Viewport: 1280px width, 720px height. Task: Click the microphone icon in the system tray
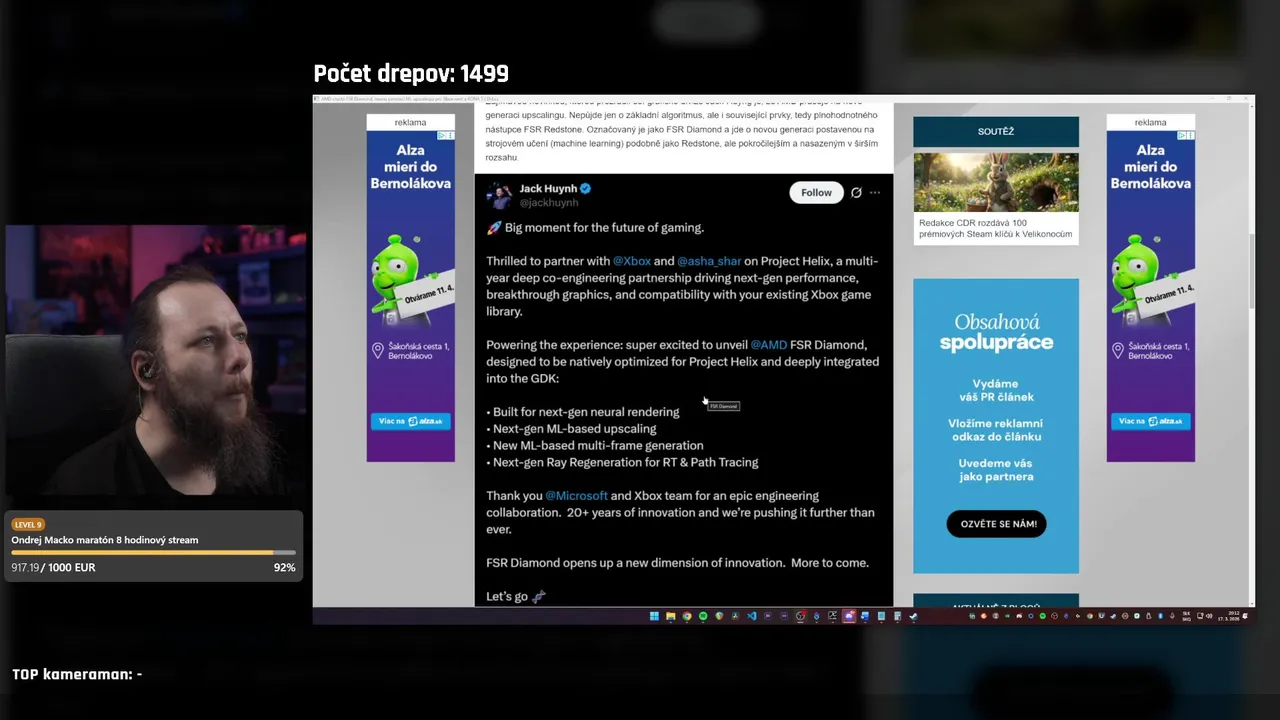(1172, 616)
